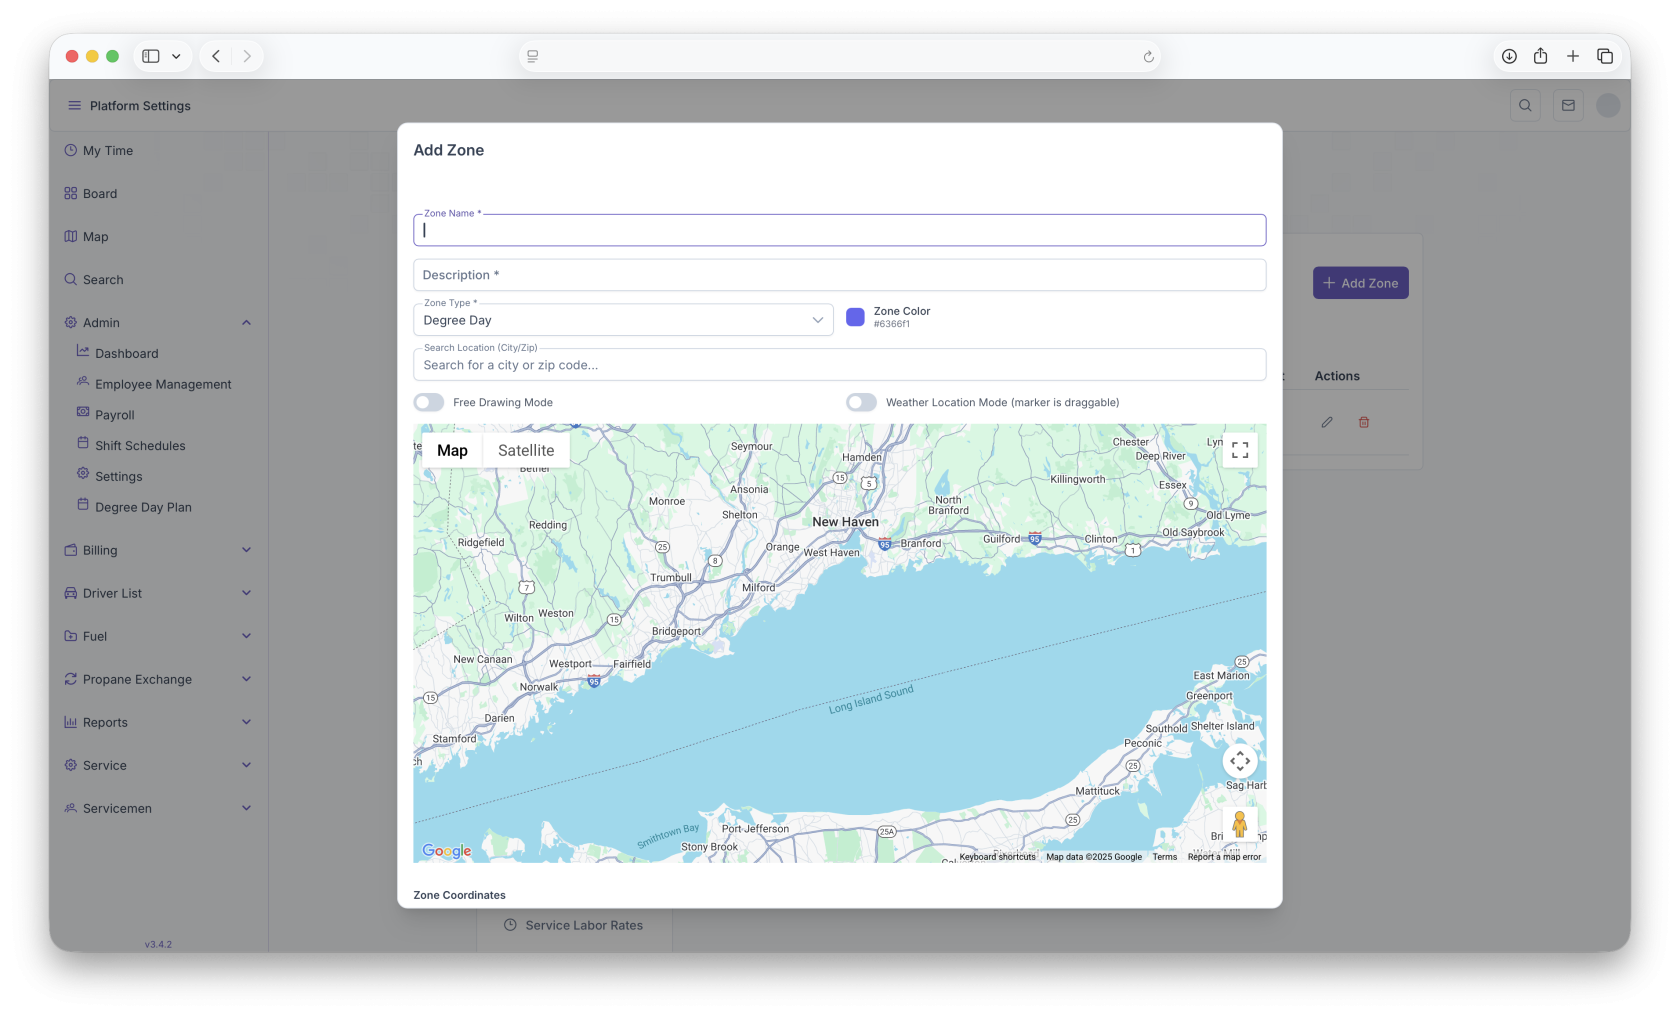Screen dimensions: 1680x1017
Task: Click the Search Location city/zip field
Action: pyautogui.click(x=839, y=365)
